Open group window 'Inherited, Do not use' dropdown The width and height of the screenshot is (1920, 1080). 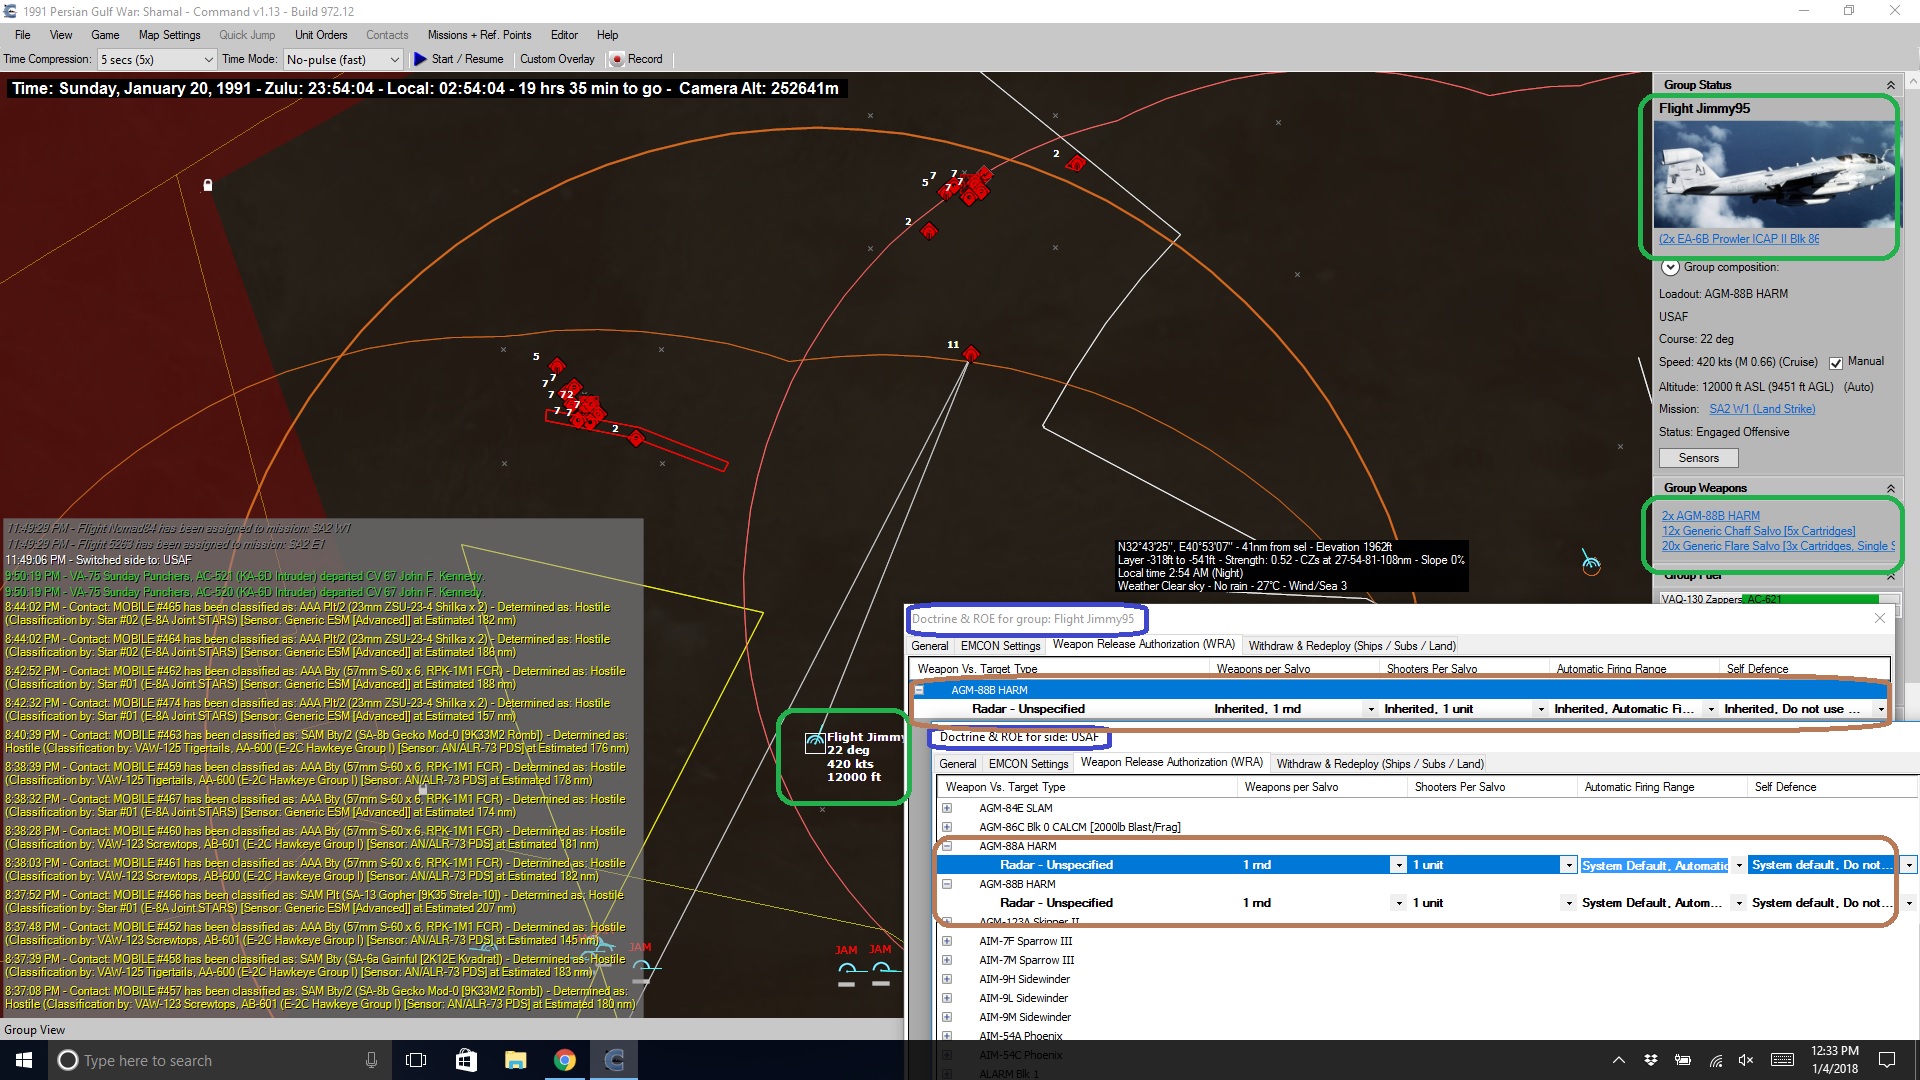click(1880, 709)
